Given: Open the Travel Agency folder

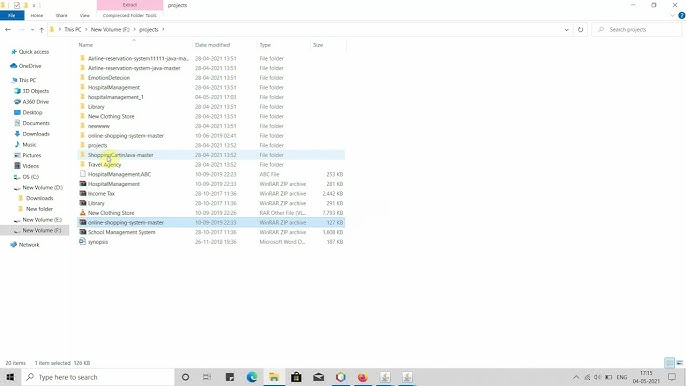Looking at the screenshot, I should click(211, 165).
